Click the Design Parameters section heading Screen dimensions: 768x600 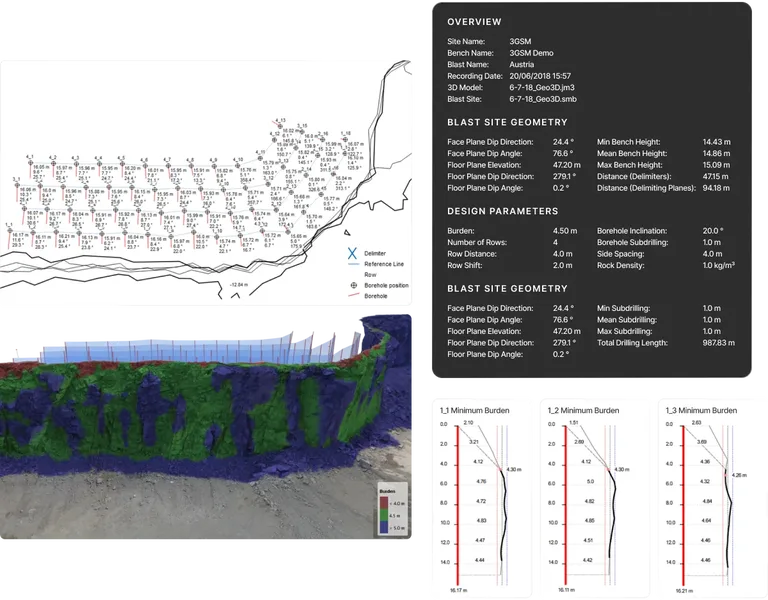(503, 211)
